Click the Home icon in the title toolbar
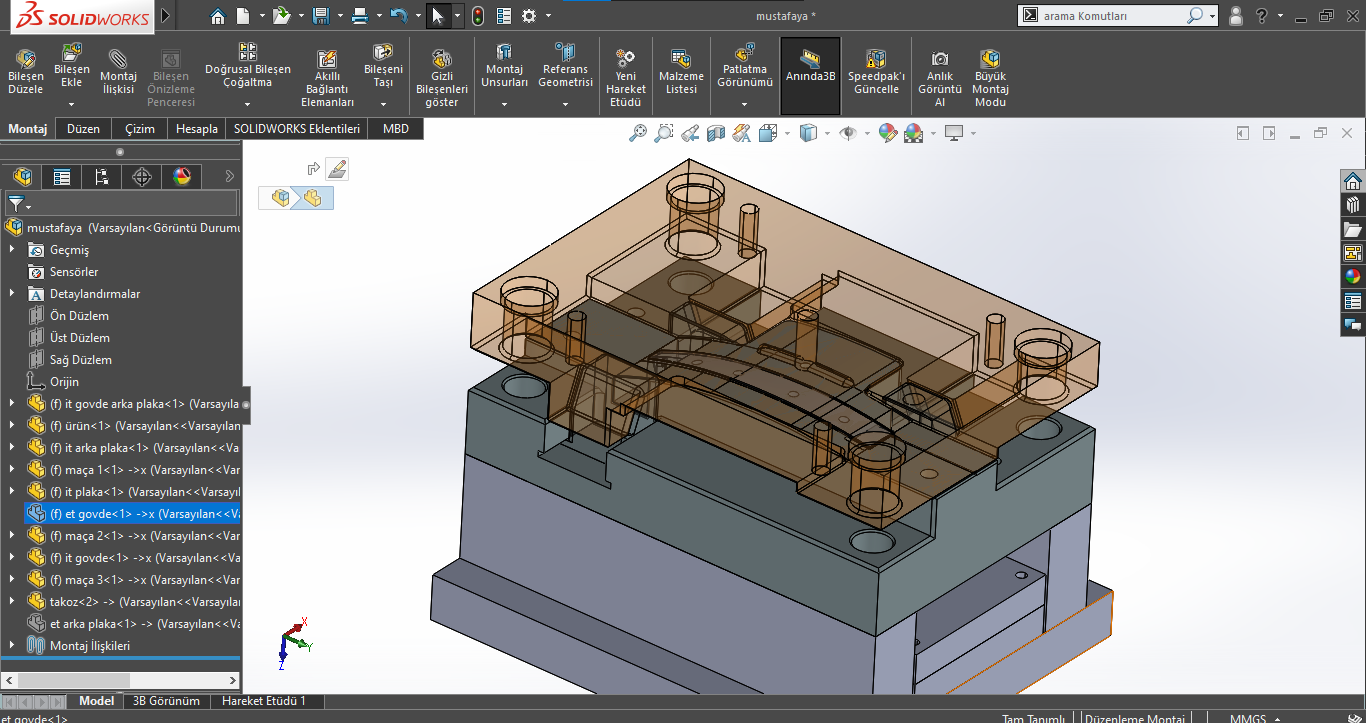1366x723 pixels. [x=218, y=16]
